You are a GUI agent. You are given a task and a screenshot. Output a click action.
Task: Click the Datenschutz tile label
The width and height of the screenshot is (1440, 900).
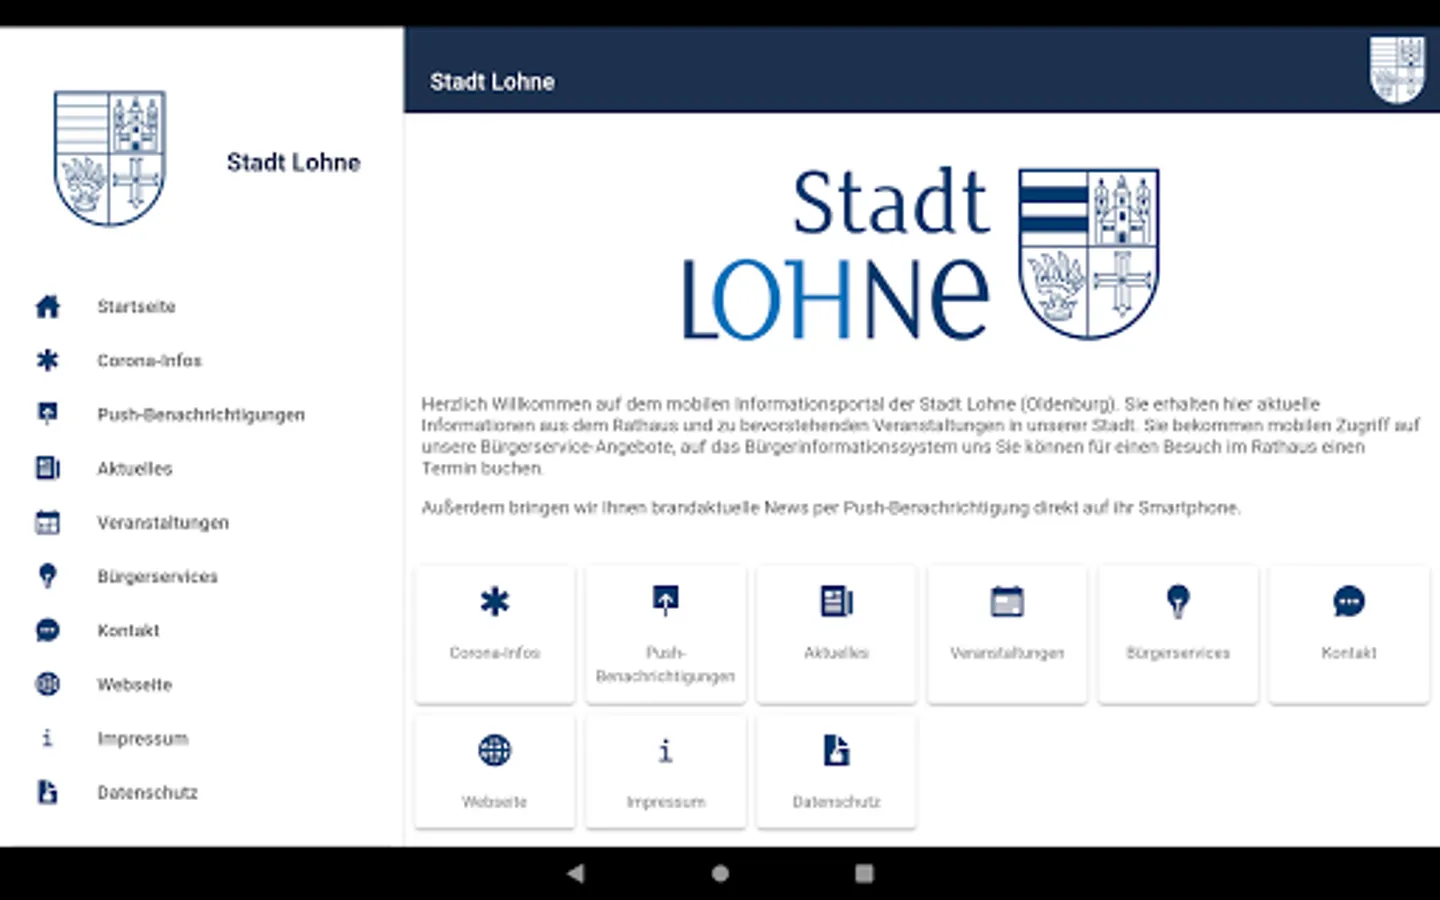(x=837, y=802)
